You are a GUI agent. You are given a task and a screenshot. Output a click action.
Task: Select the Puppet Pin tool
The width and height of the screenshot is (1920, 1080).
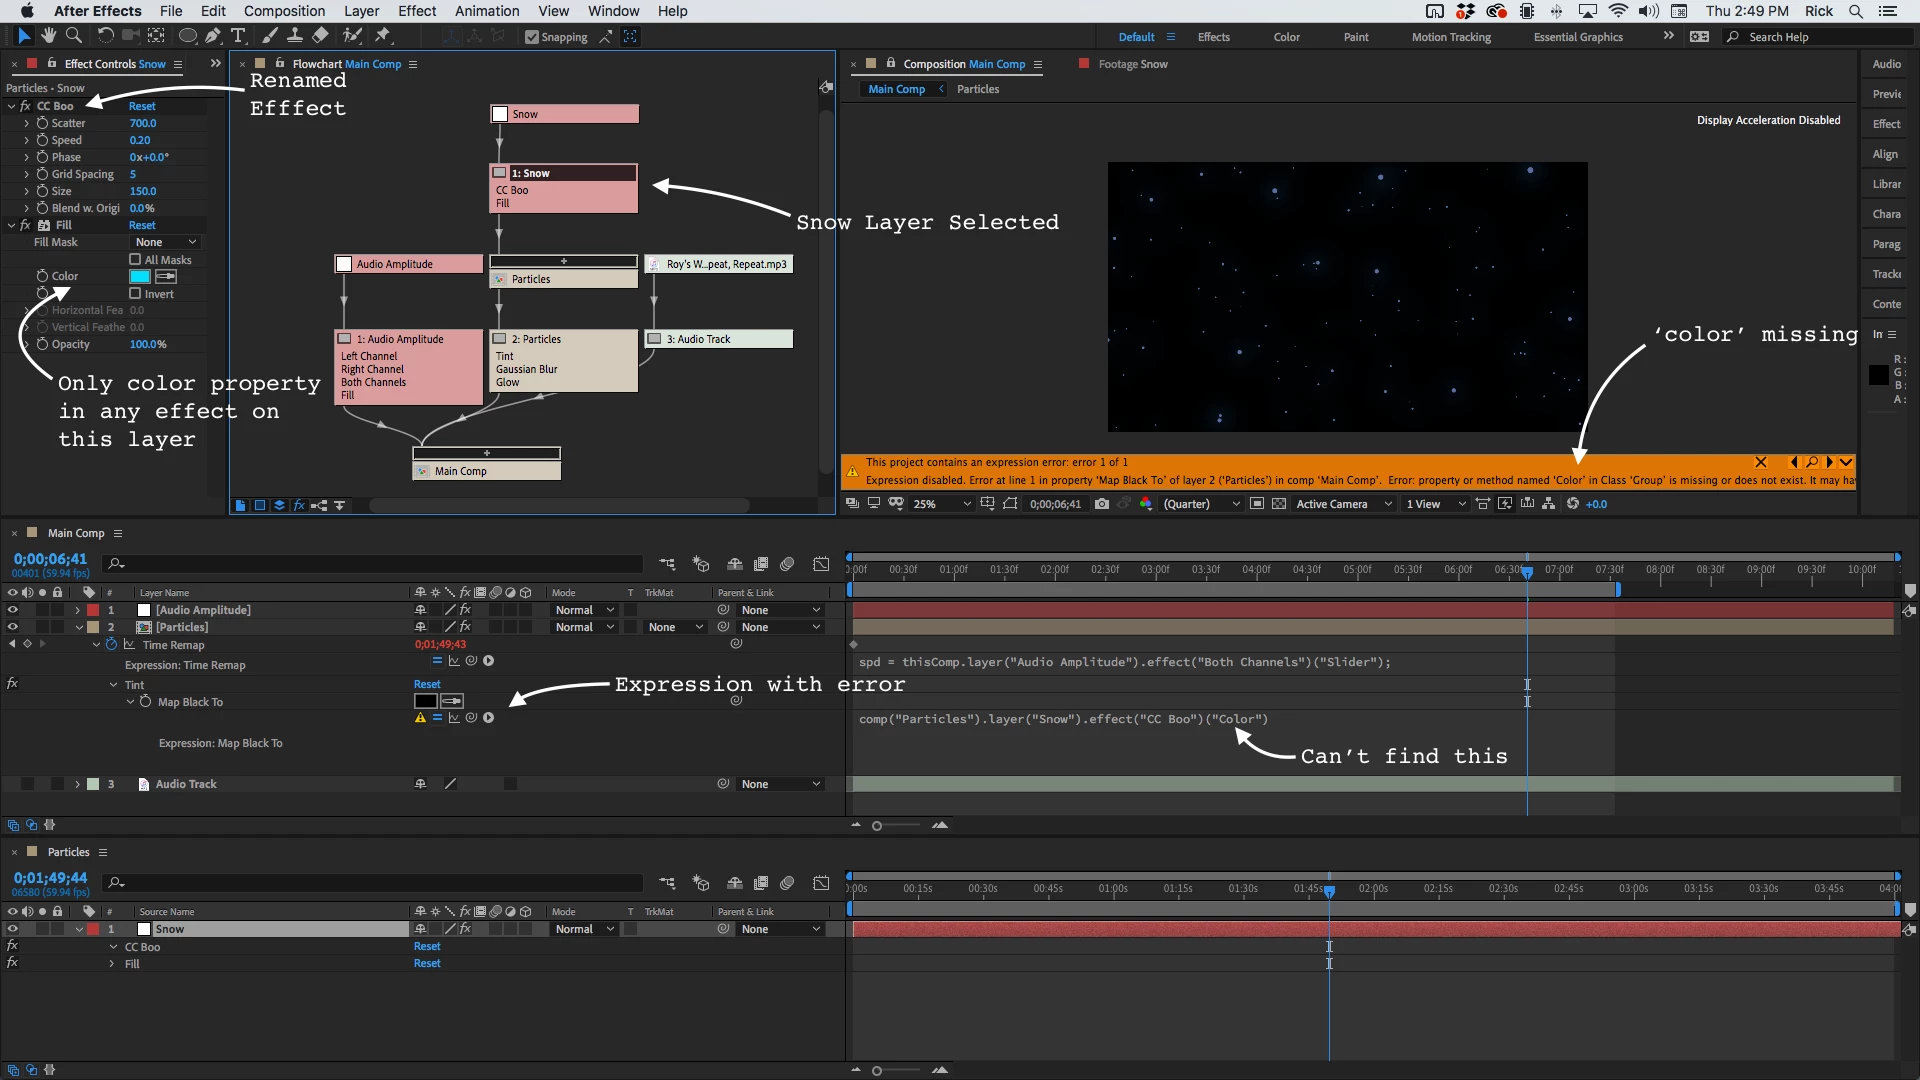pos(383,36)
